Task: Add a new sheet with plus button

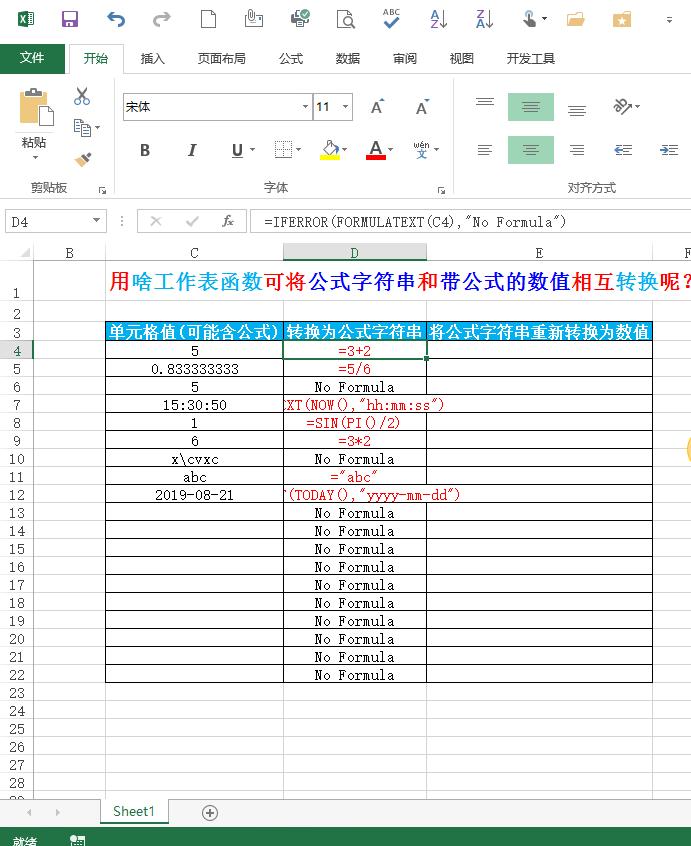Action: 210,813
